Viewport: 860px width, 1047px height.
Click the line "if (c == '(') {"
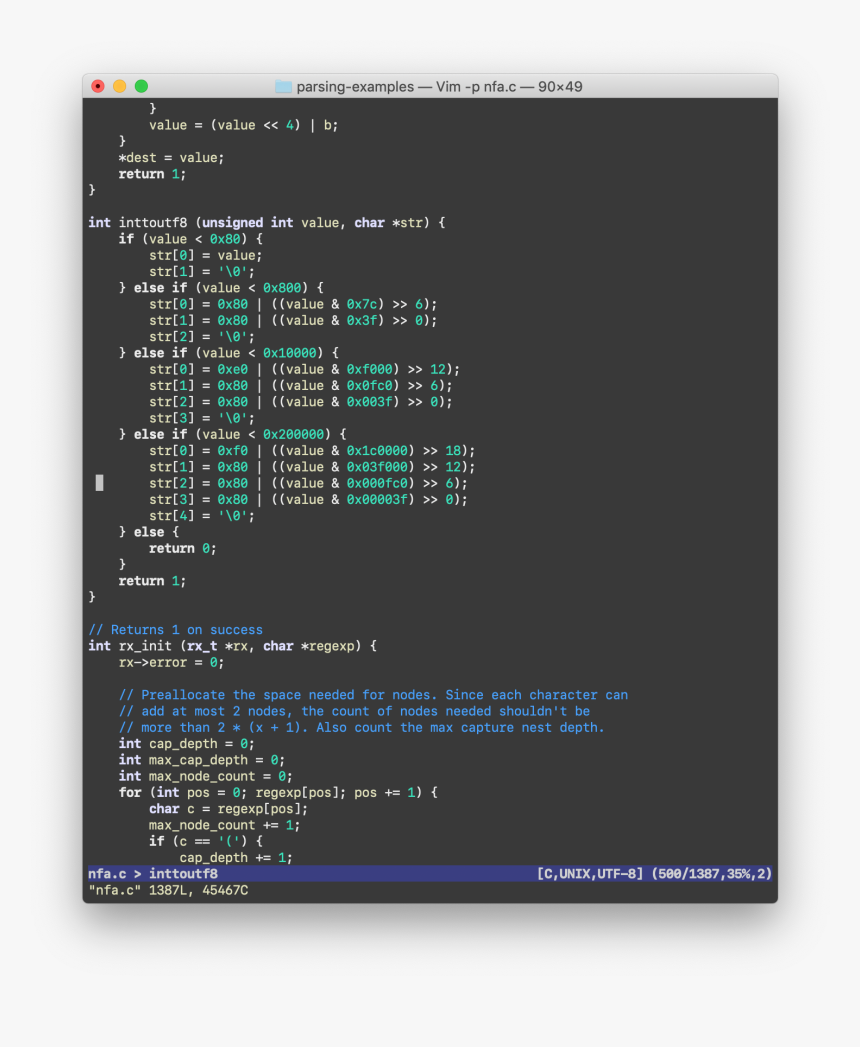(206, 841)
